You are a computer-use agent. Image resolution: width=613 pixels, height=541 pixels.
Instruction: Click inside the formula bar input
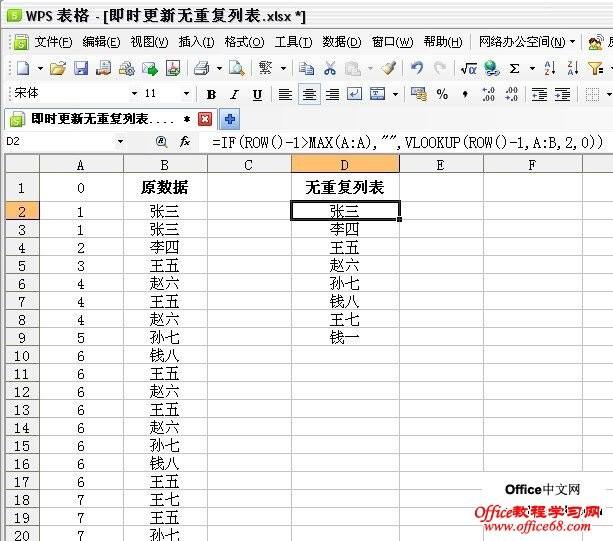tap(407, 142)
